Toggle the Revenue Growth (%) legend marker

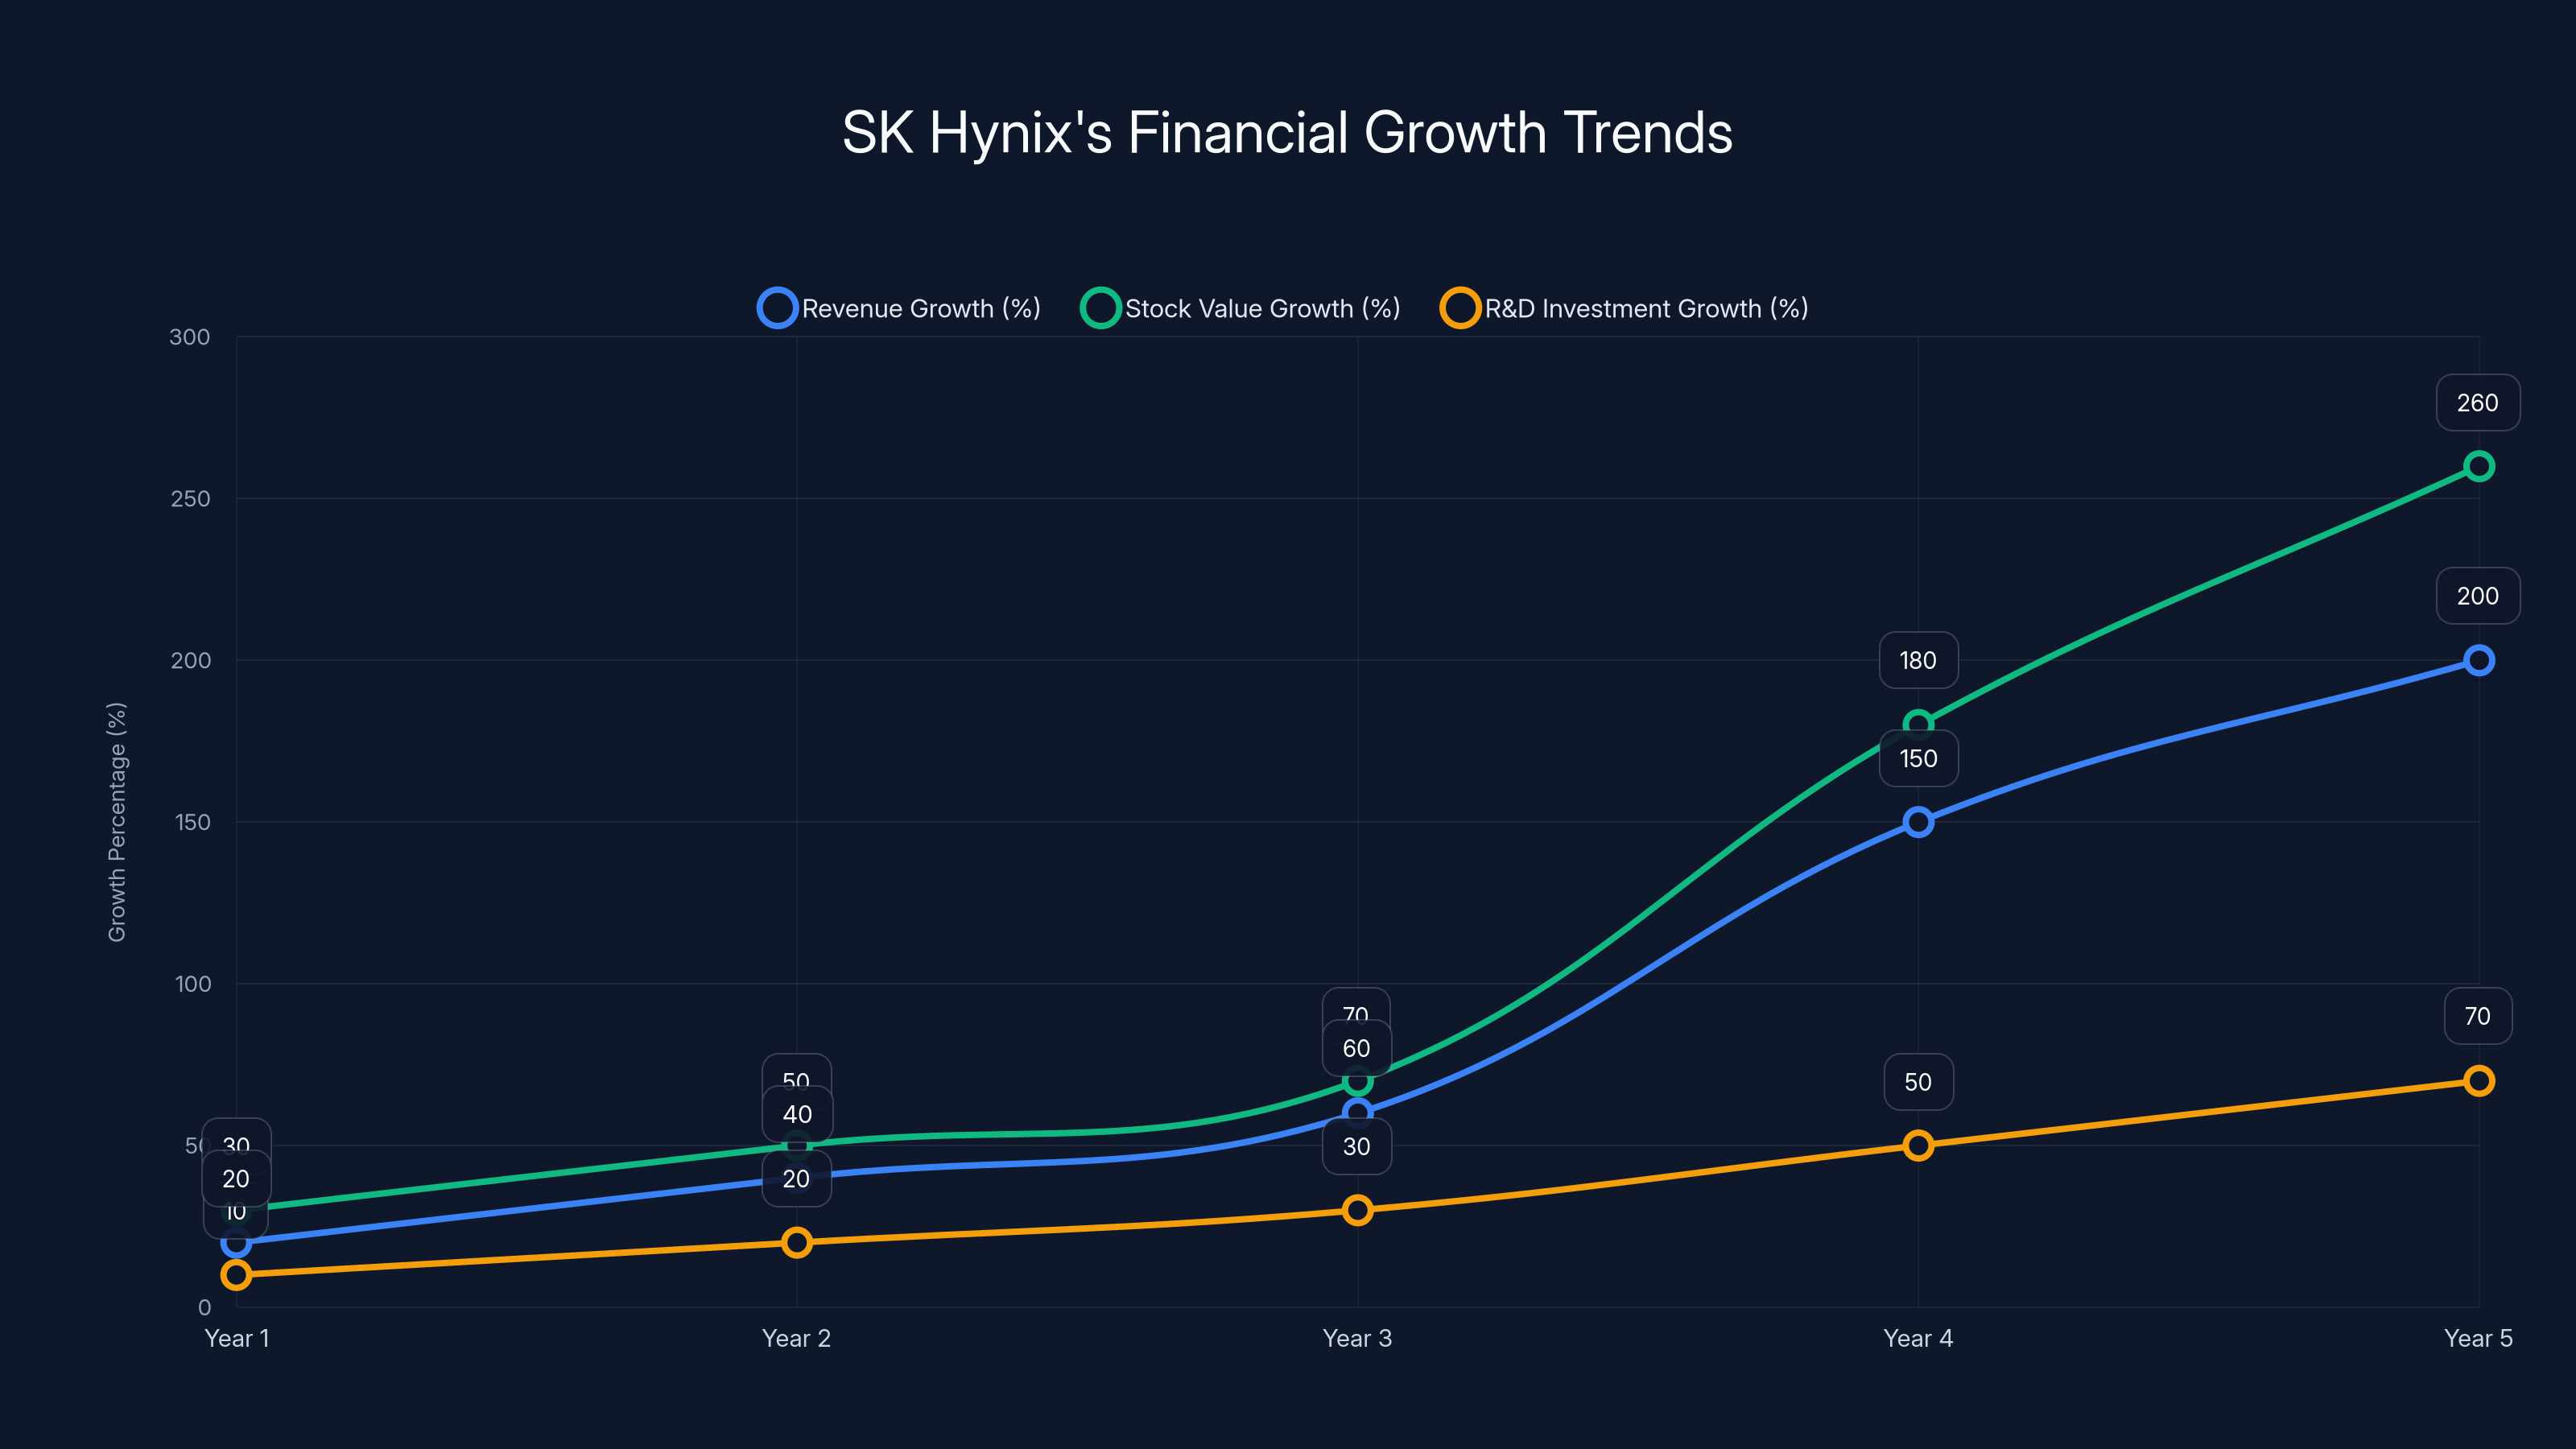point(777,308)
